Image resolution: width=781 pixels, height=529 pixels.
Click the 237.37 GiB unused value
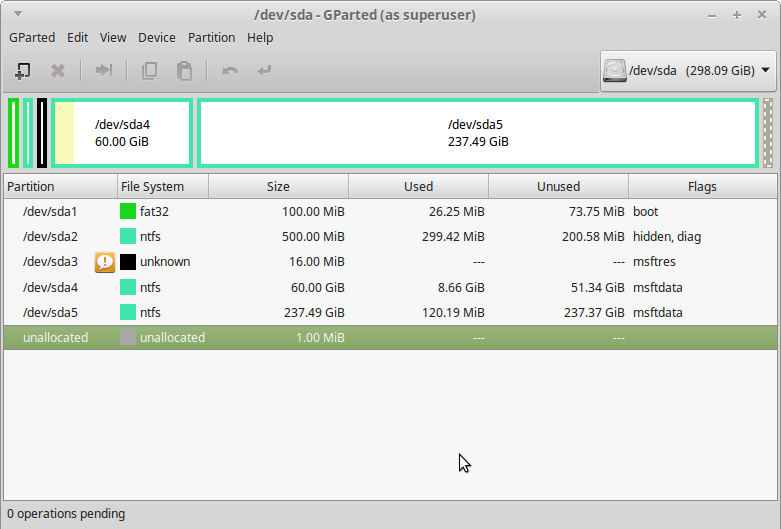click(x=594, y=312)
